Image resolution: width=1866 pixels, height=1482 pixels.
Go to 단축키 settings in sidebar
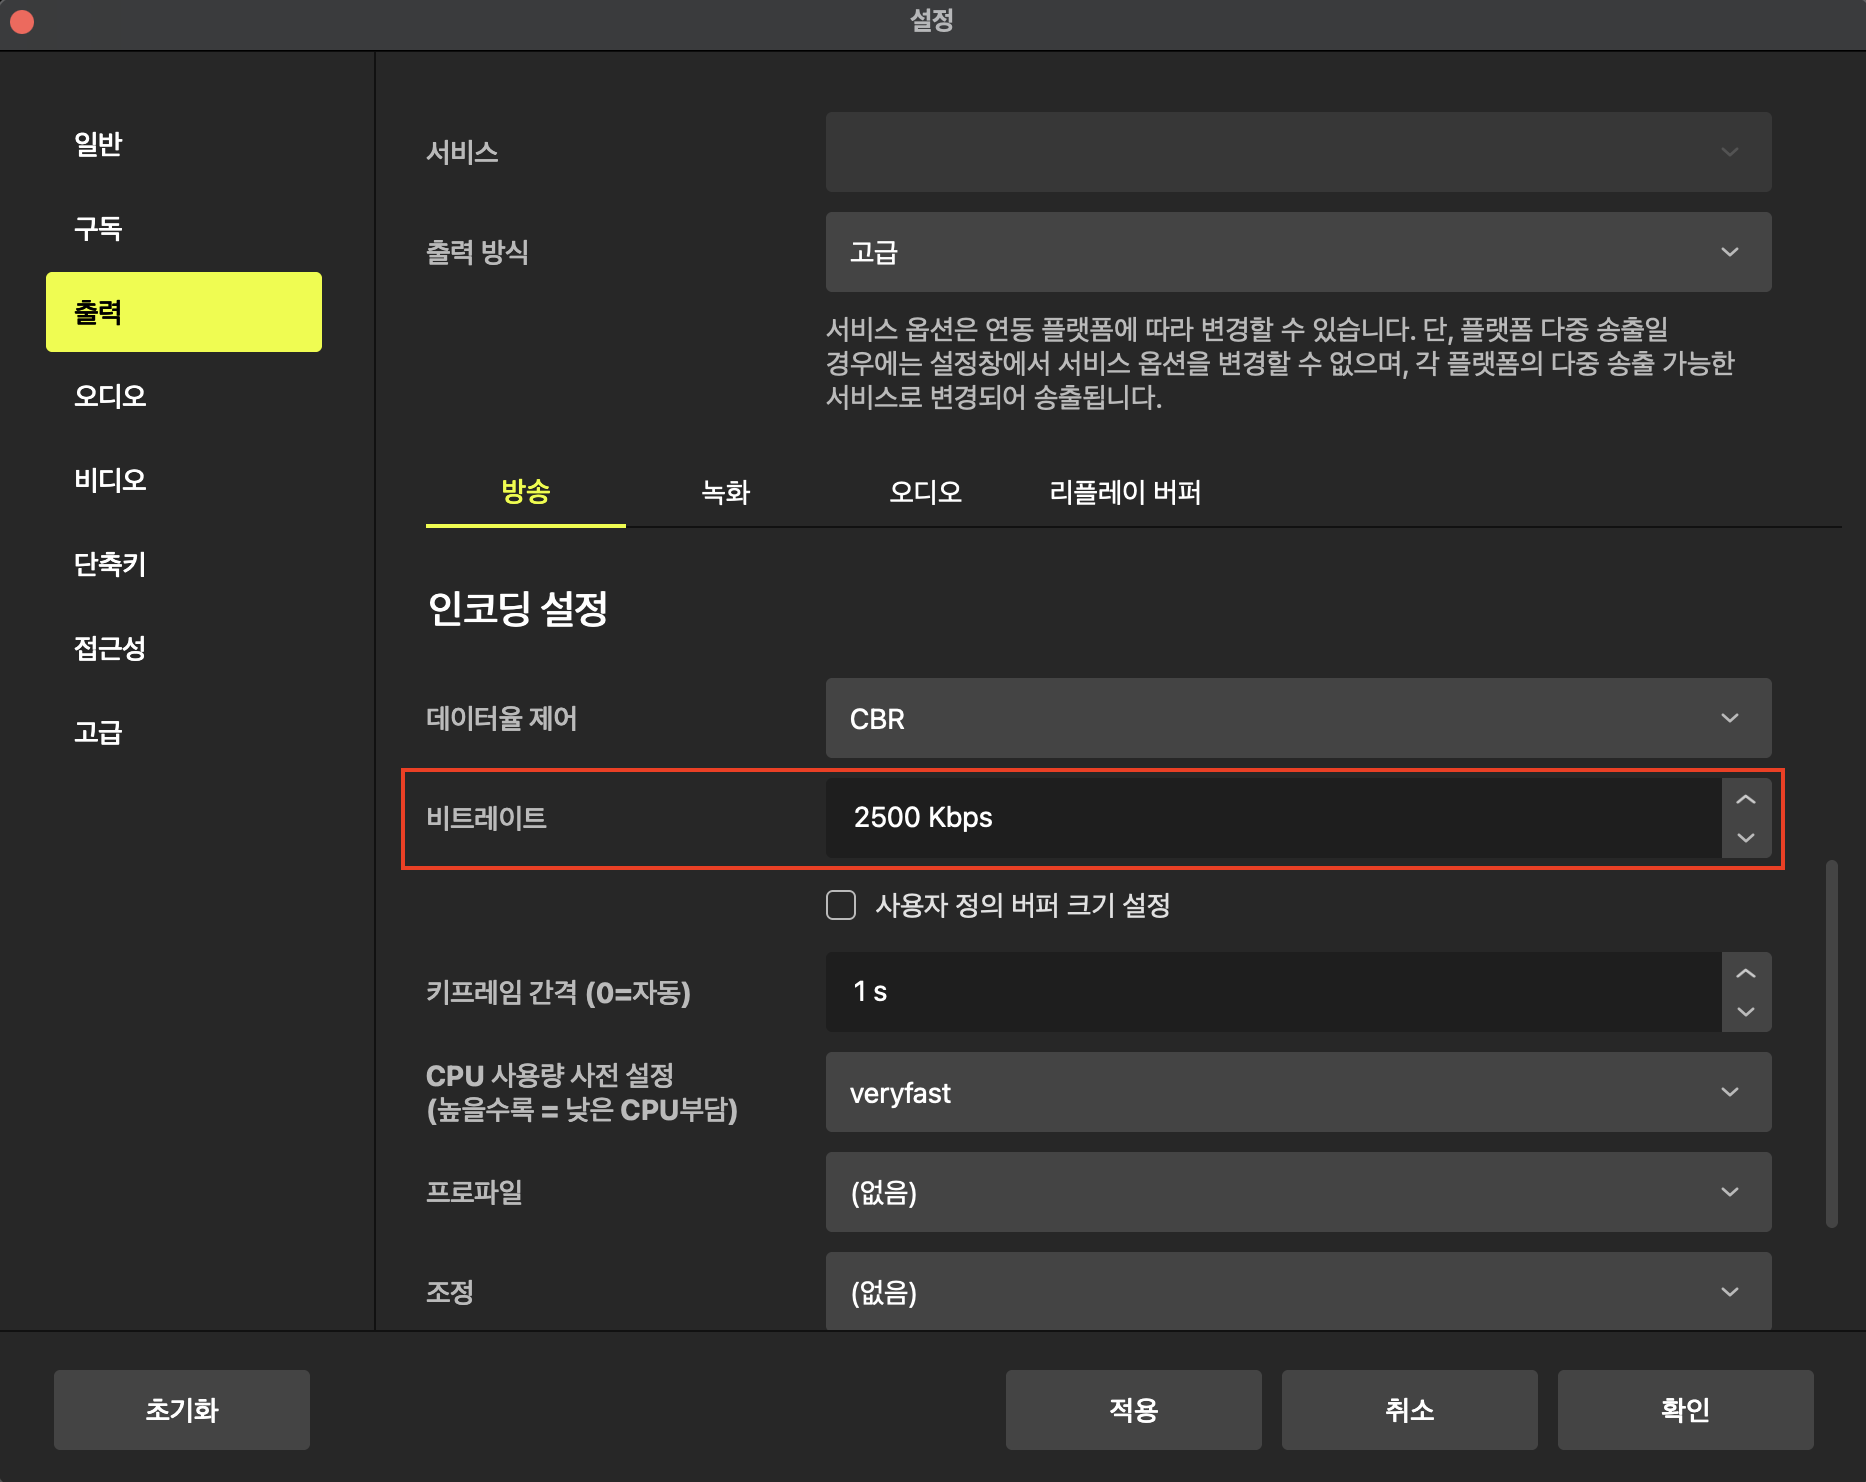point(110,564)
